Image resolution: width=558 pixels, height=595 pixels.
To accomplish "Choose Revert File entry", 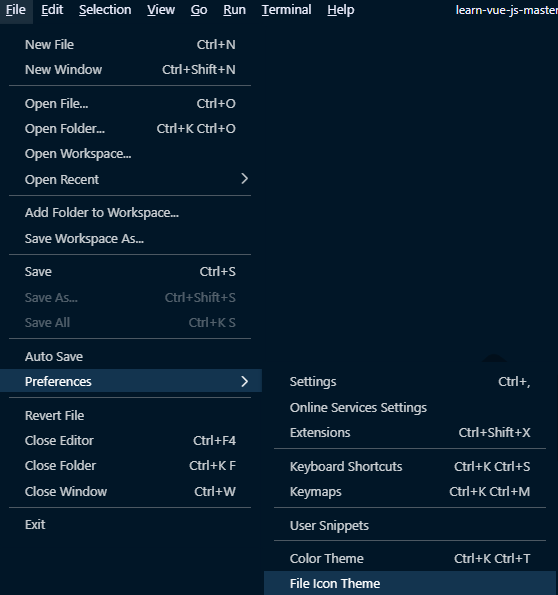I will [x=130, y=416].
